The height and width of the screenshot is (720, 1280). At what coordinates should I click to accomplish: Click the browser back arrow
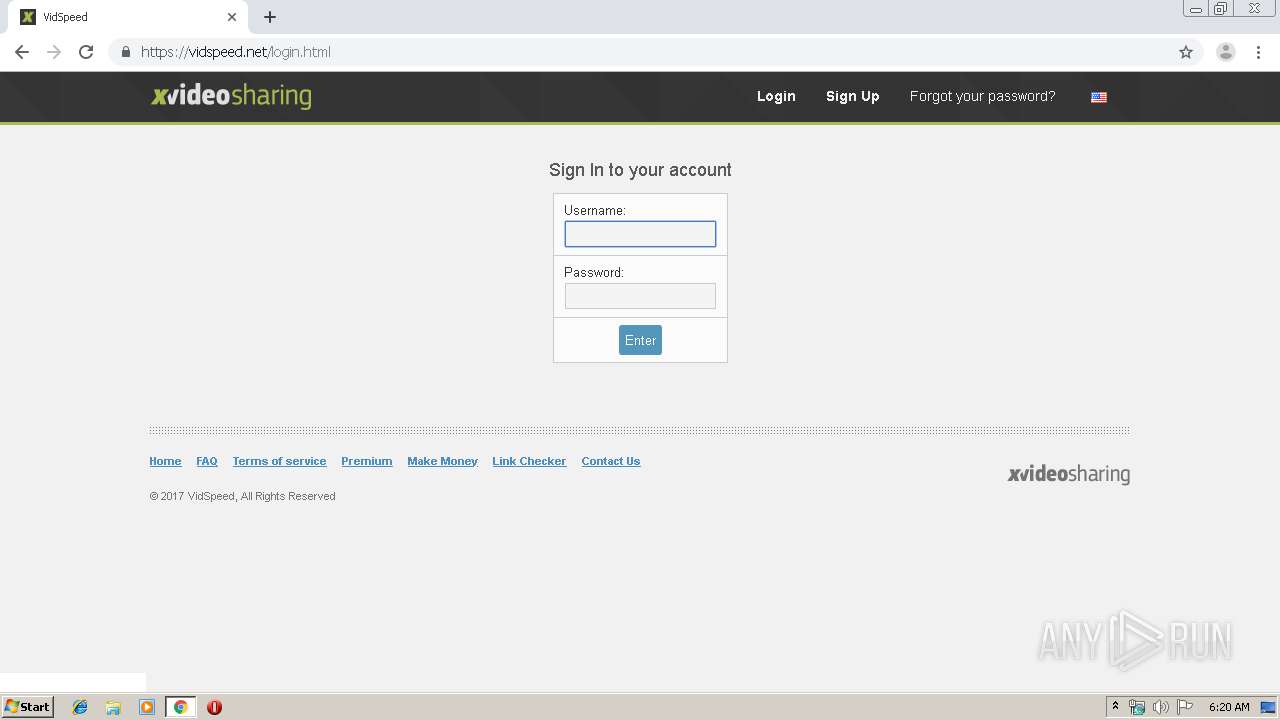pos(22,52)
